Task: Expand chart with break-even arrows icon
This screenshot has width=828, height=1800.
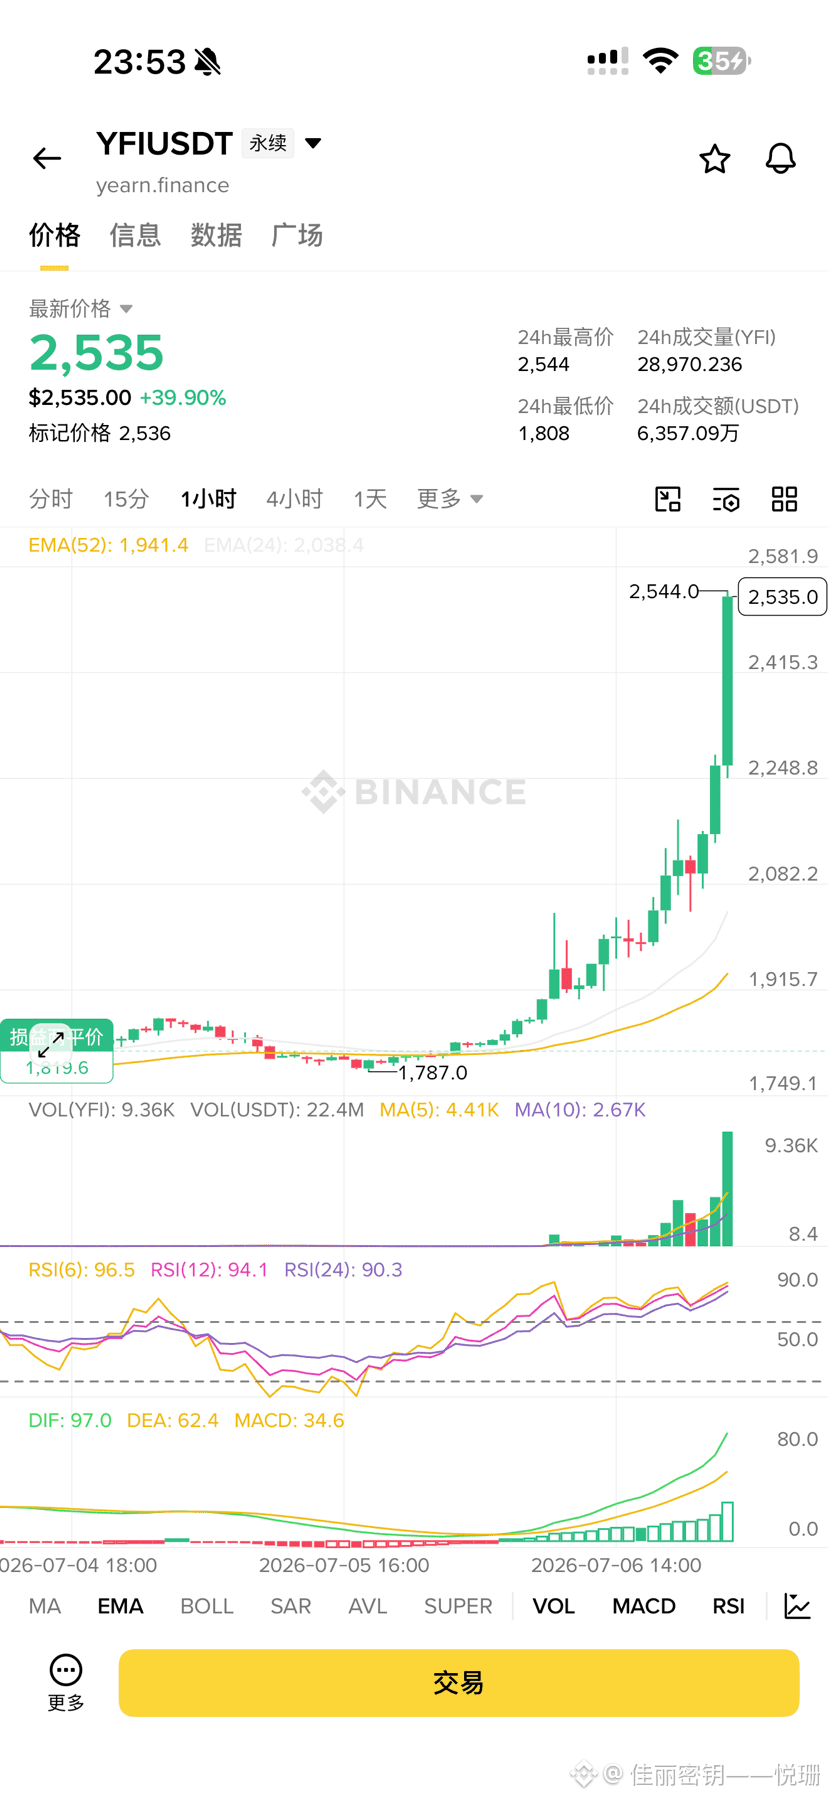Action: (x=51, y=1044)
